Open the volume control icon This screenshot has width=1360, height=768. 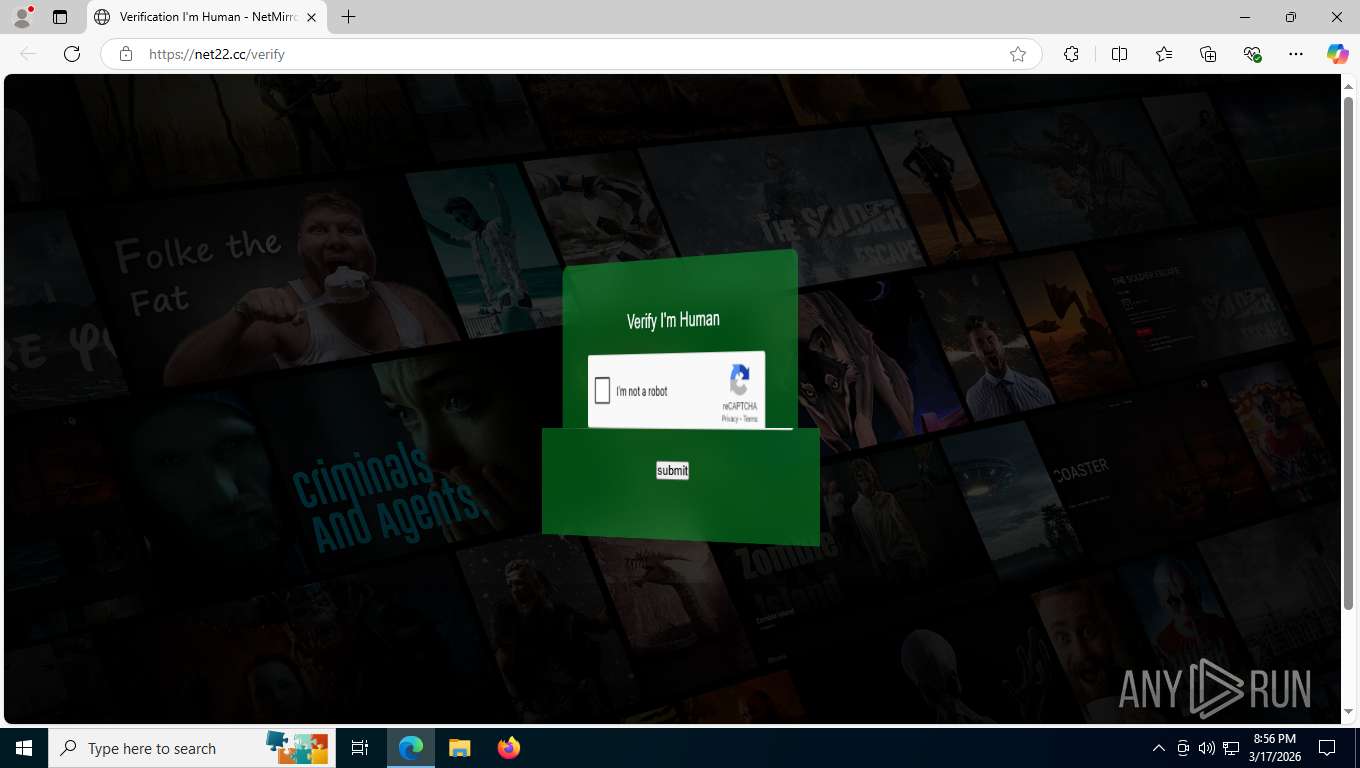tap(1207, 748)
